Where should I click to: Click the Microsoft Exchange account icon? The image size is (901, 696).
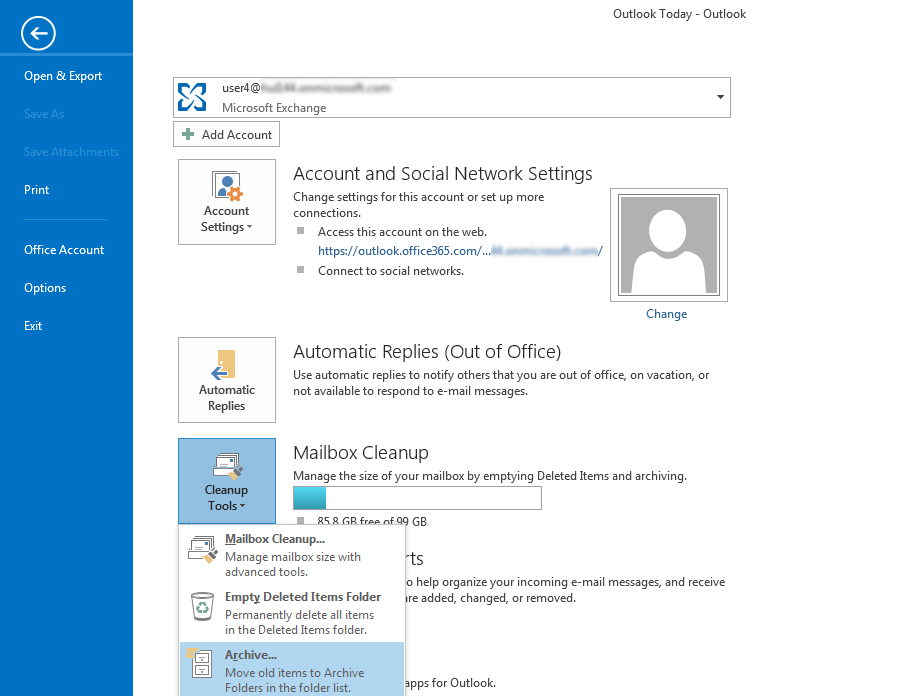pyautogui.click(x=192, y=97)
